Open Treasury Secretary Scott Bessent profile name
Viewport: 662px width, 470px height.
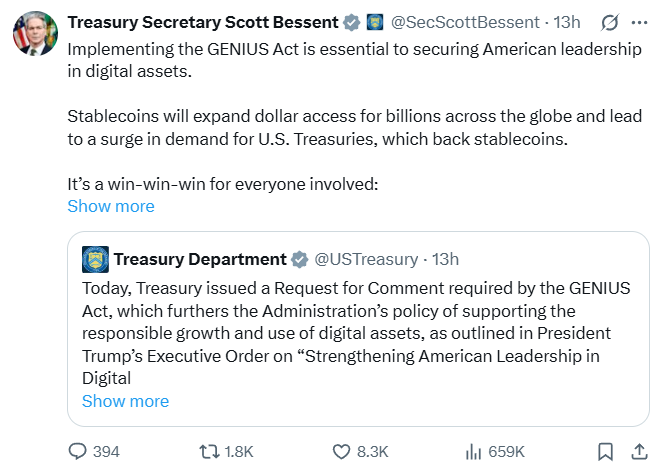204,22
